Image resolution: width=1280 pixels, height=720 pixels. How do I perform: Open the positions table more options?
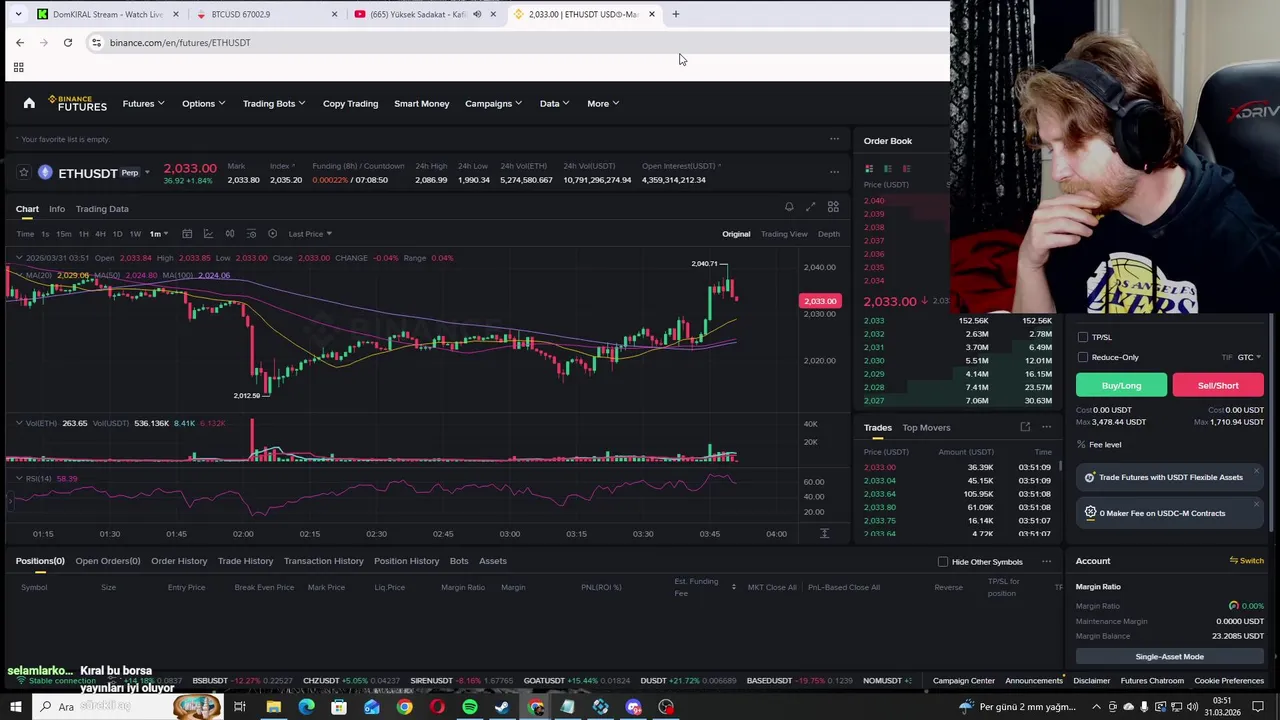[1047, 561]
